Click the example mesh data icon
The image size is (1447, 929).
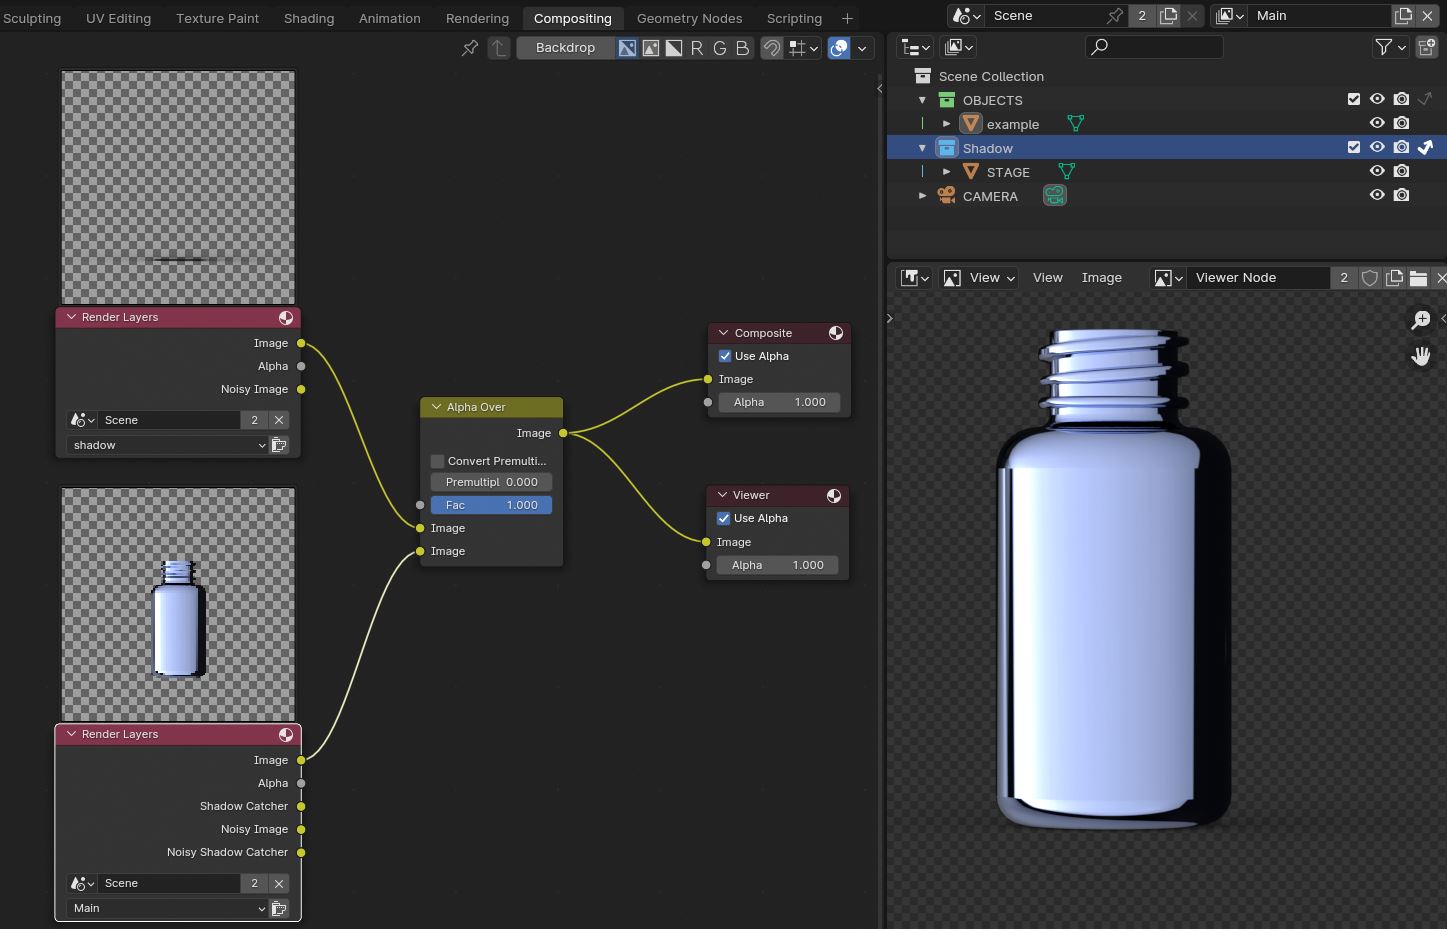1076,123
